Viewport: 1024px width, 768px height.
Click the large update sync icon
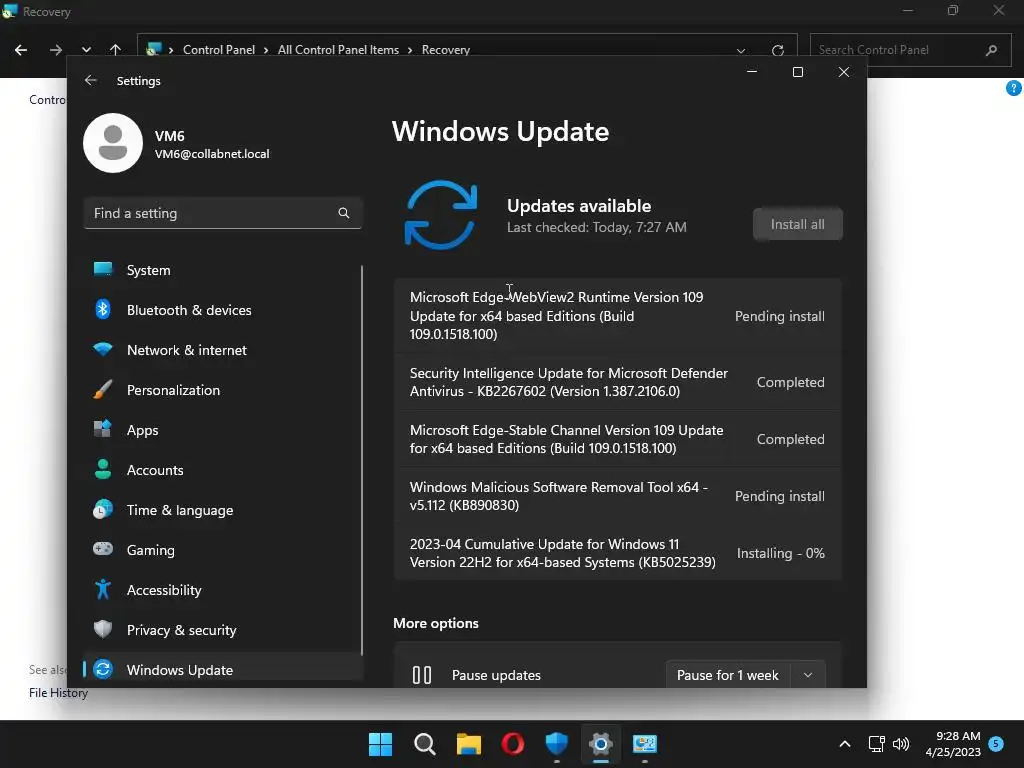(x=441, y=215)
